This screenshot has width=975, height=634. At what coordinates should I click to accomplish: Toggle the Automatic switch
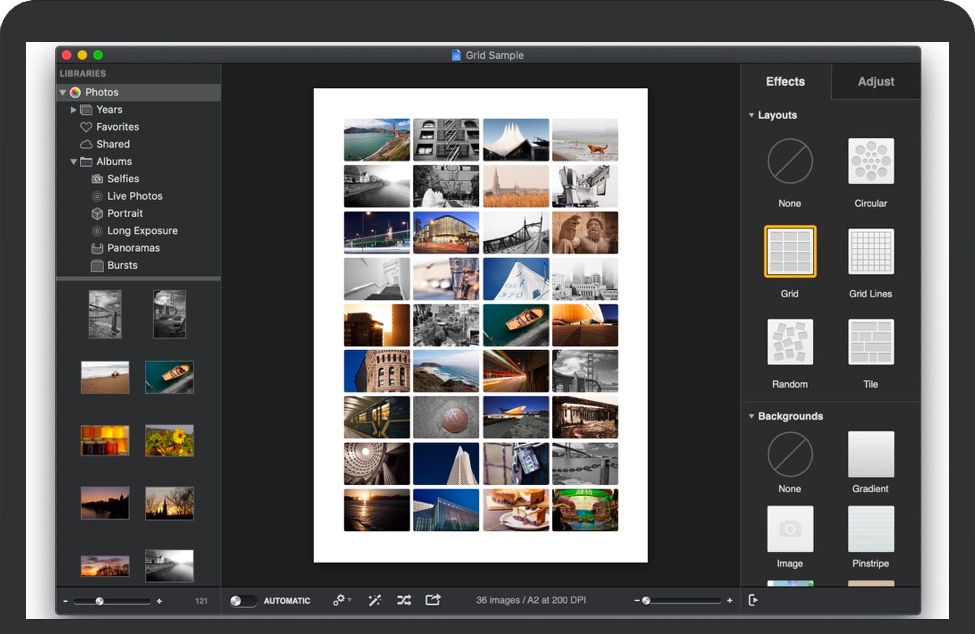point(241,601)
